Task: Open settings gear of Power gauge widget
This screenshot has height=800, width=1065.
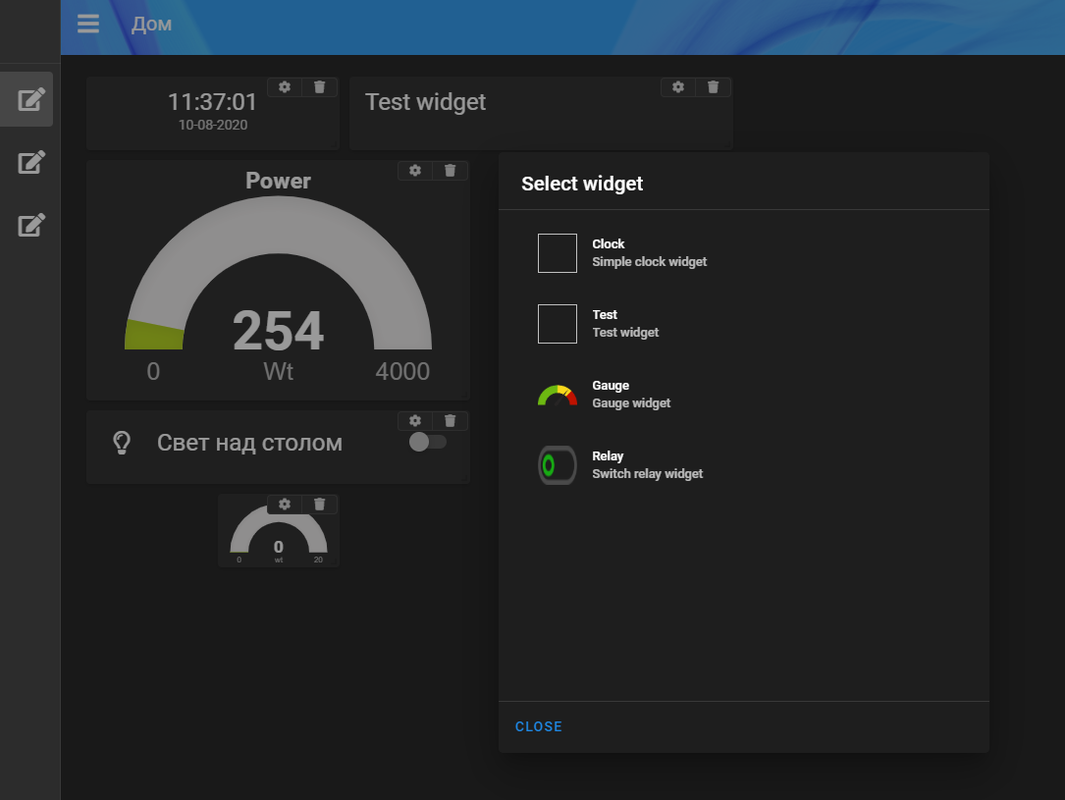Action: click(x=415, y=170)
